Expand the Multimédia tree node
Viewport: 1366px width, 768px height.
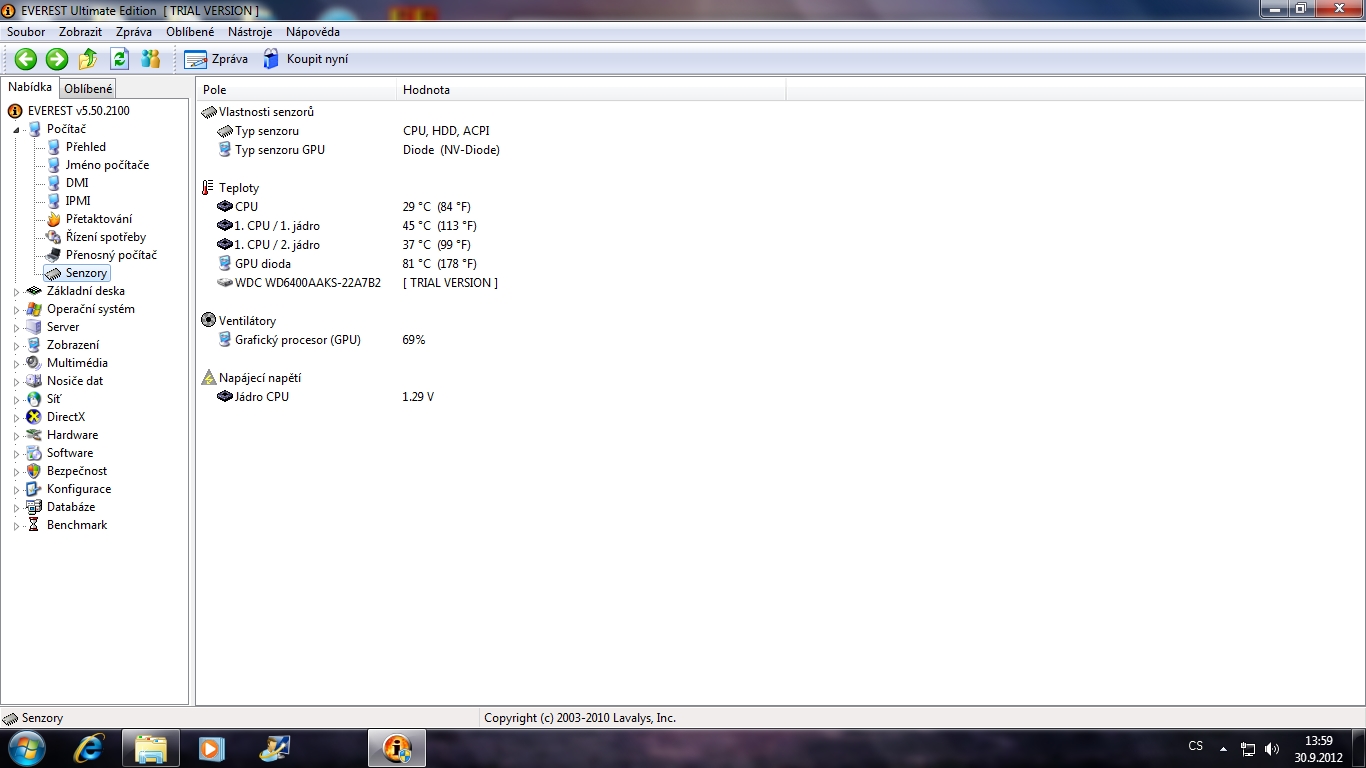pos(16,363)
